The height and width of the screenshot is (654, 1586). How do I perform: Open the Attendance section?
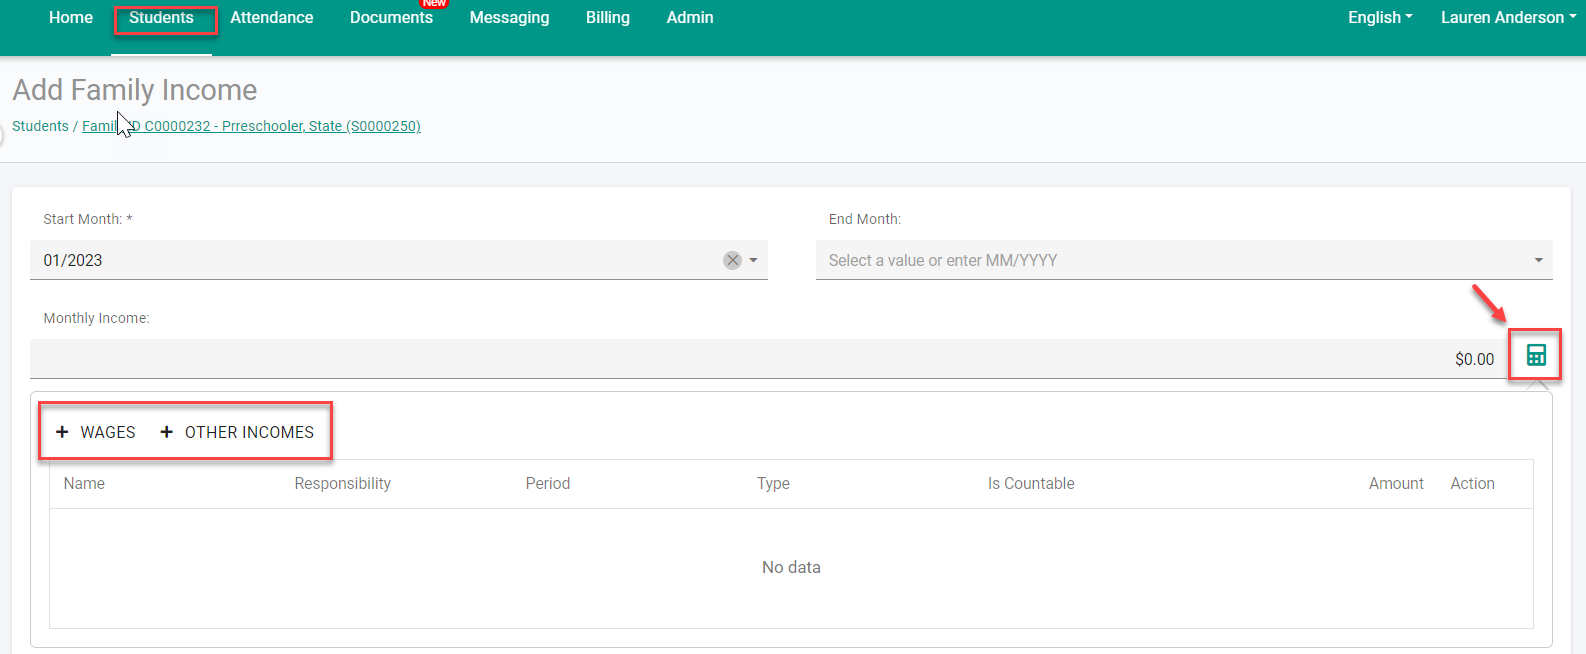coord(272,18)
